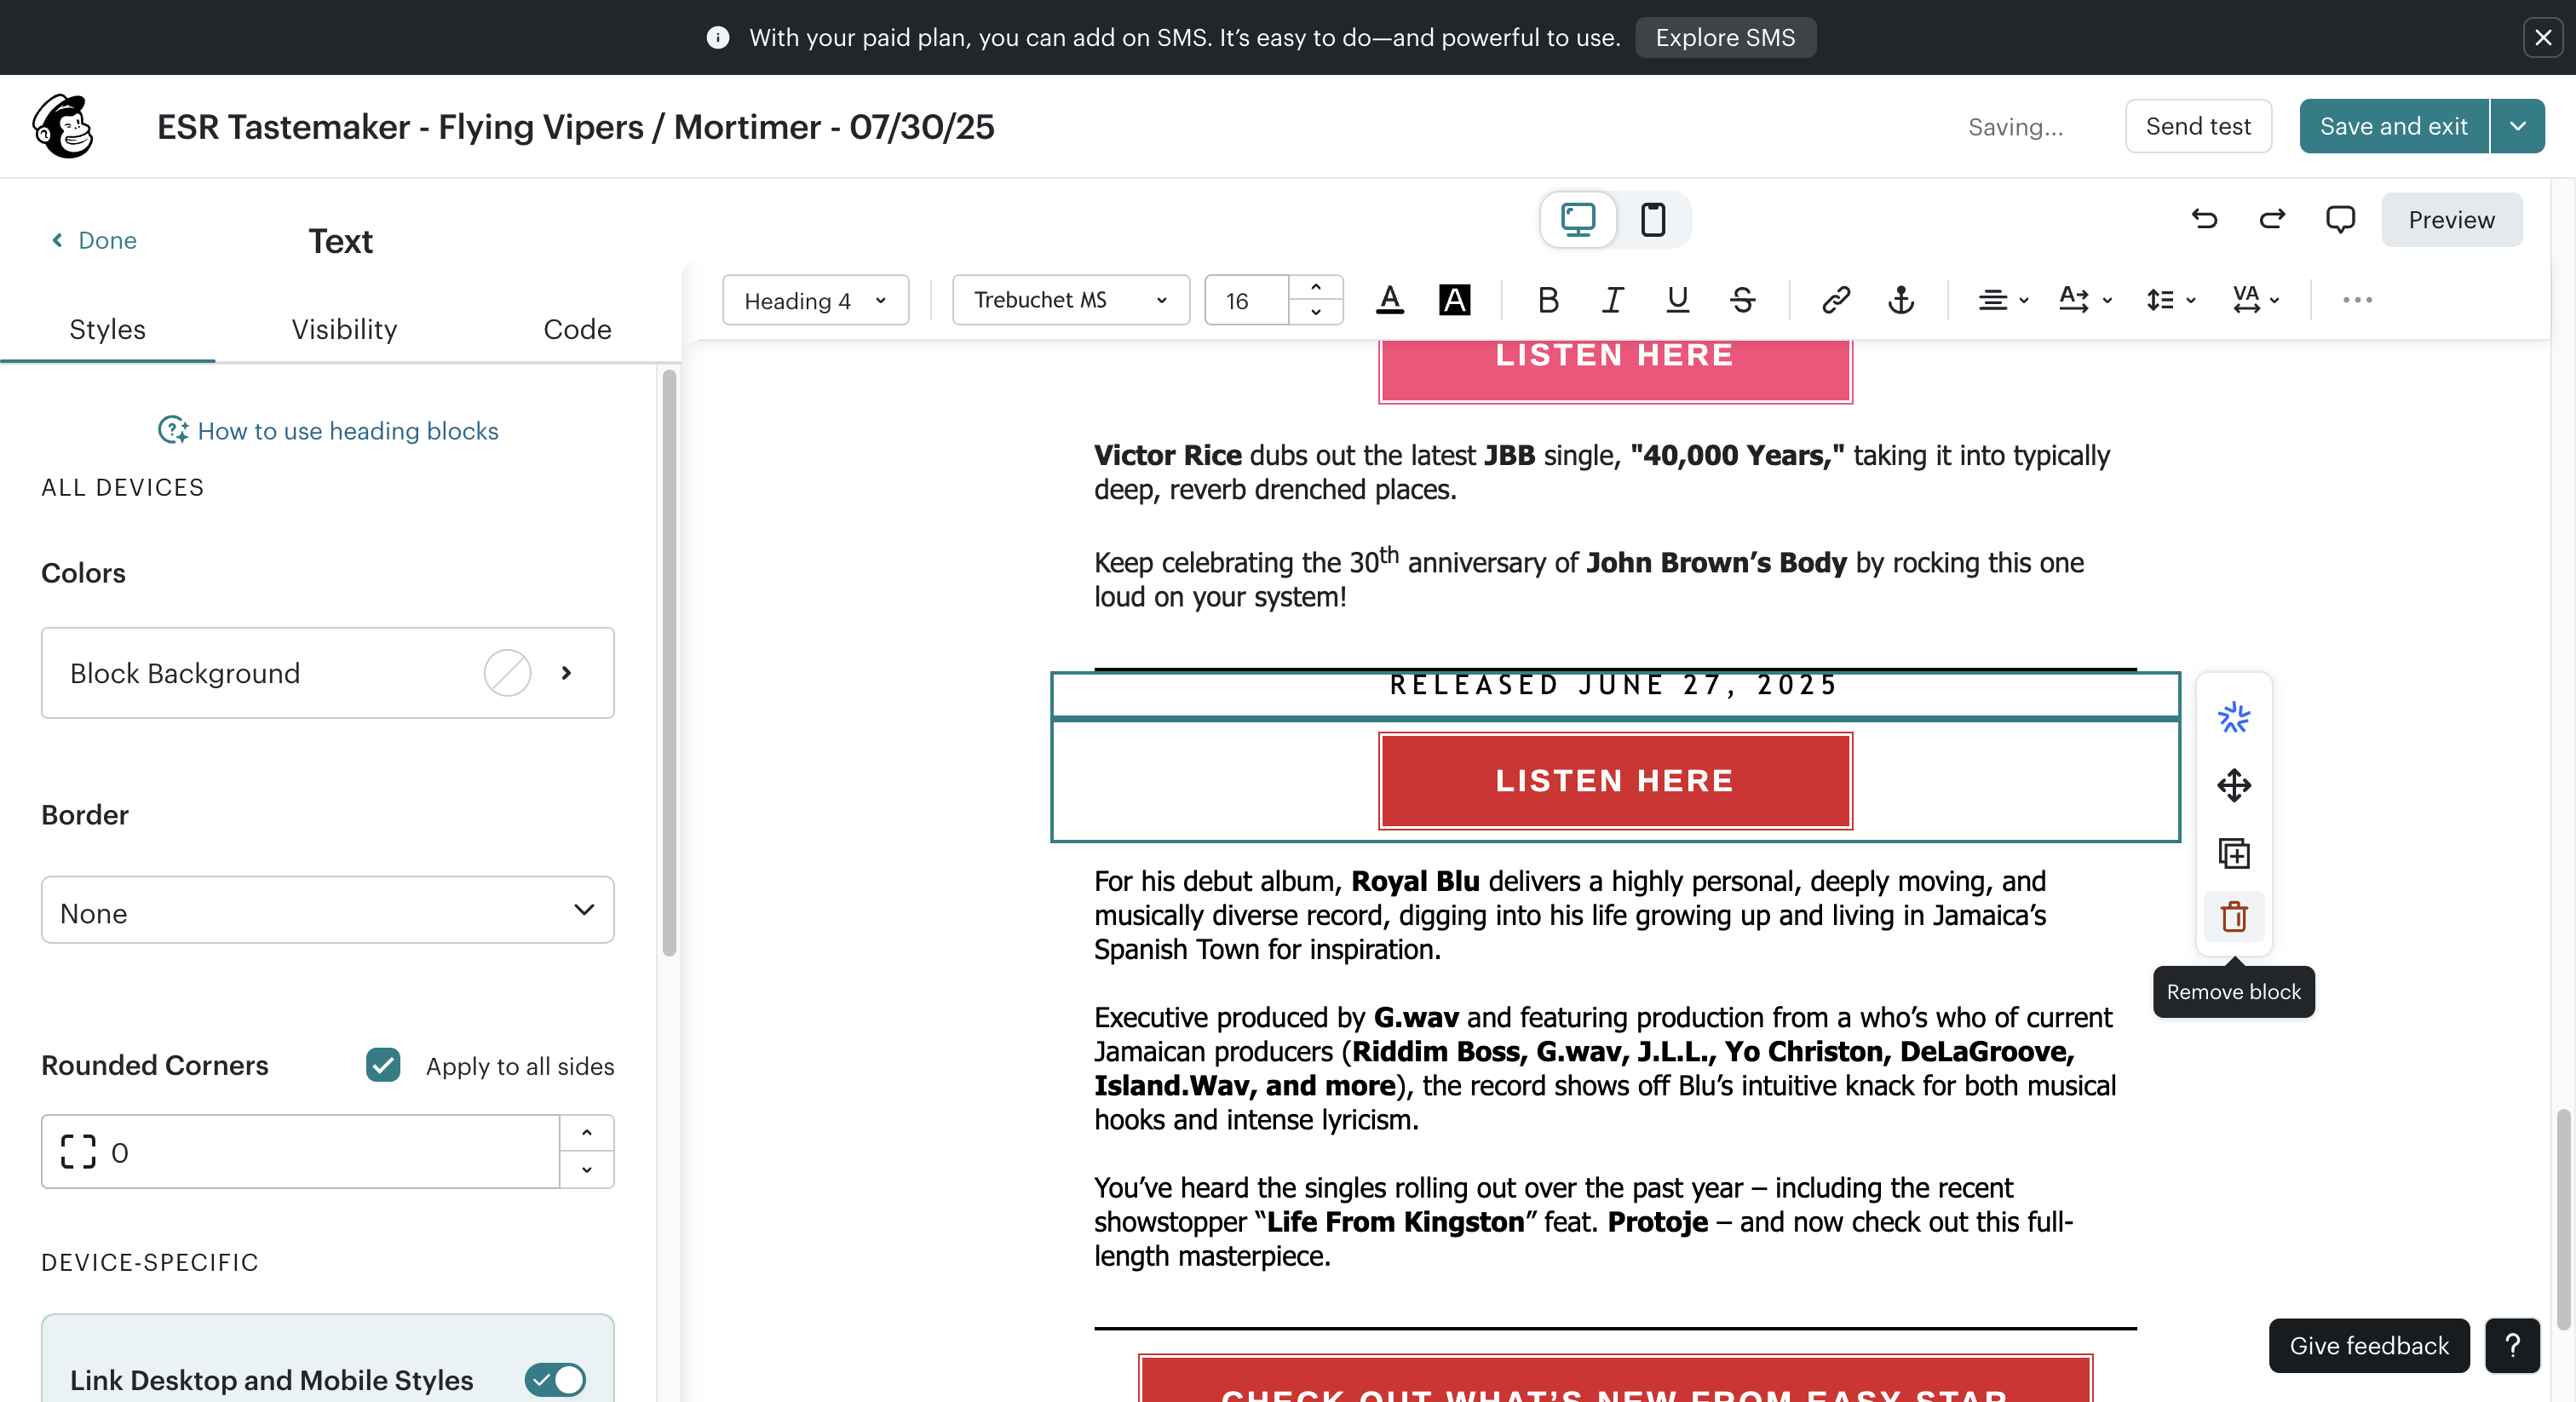
Task: Open the email Preview
Action: click(2451, 219)
